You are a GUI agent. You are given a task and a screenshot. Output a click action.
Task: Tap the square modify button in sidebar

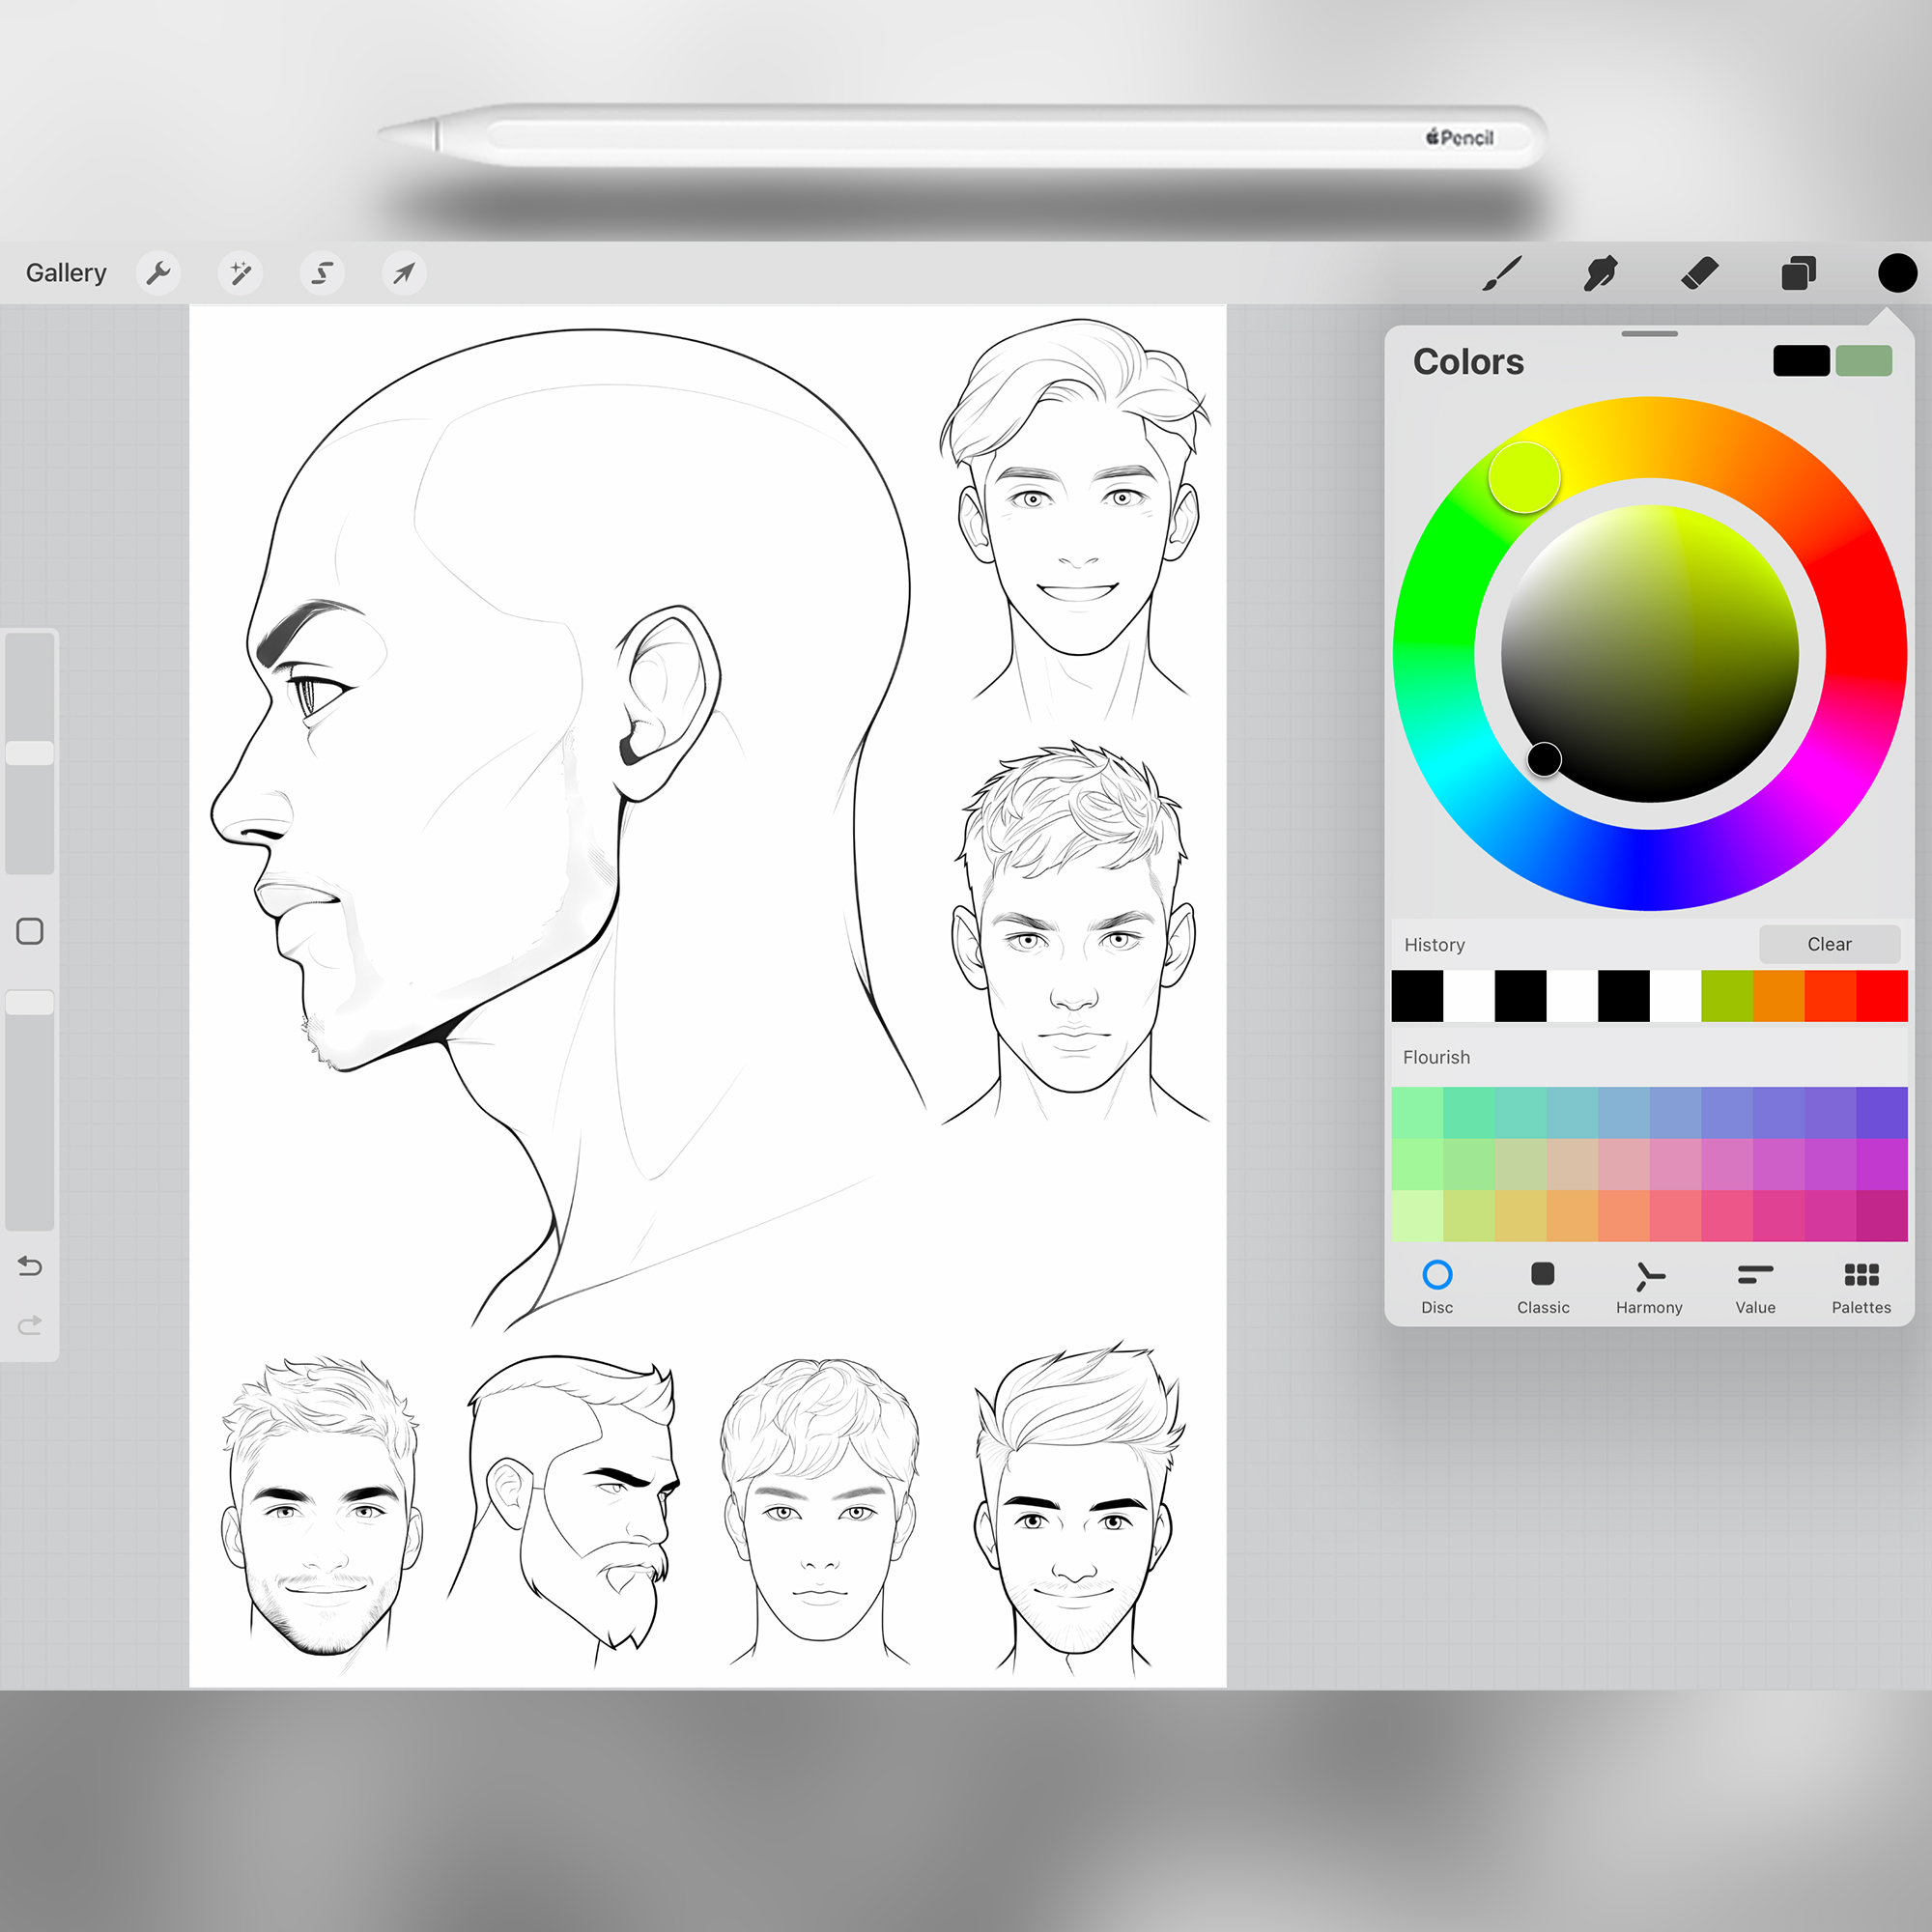pos(30,931)
